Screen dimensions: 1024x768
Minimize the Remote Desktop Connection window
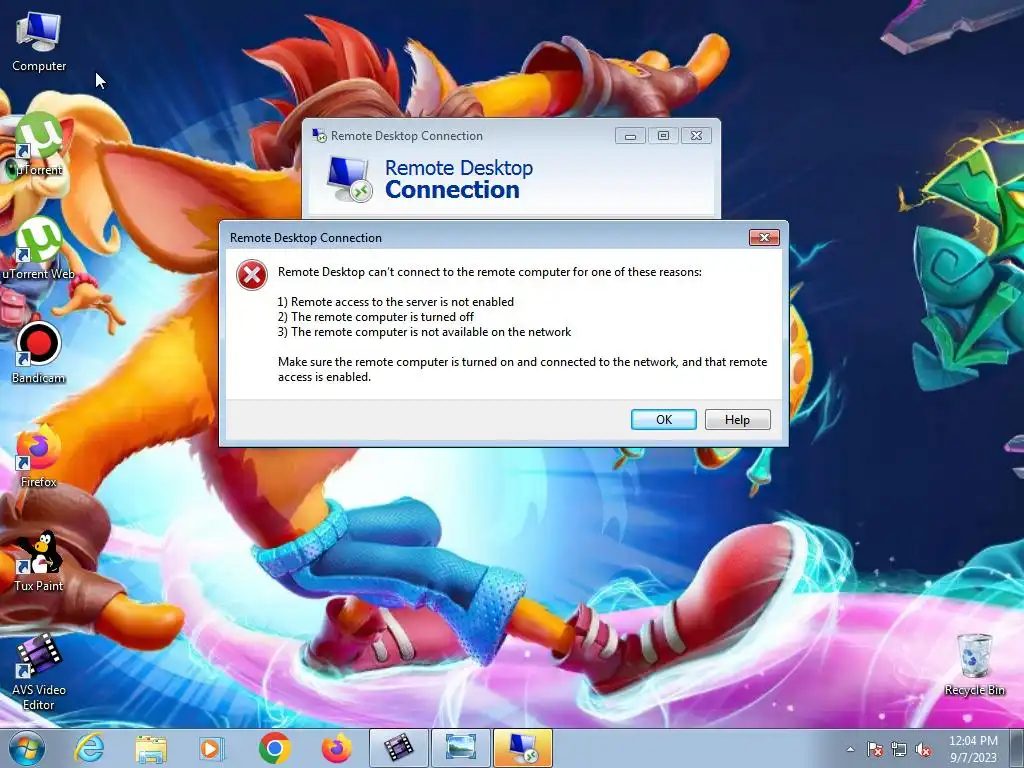[630, 136]
